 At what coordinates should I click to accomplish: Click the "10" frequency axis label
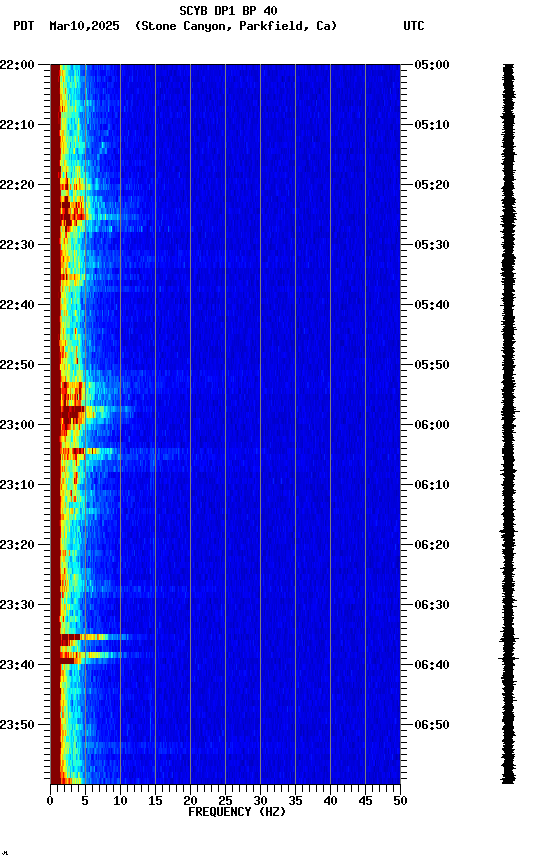(x=120, y=801)
